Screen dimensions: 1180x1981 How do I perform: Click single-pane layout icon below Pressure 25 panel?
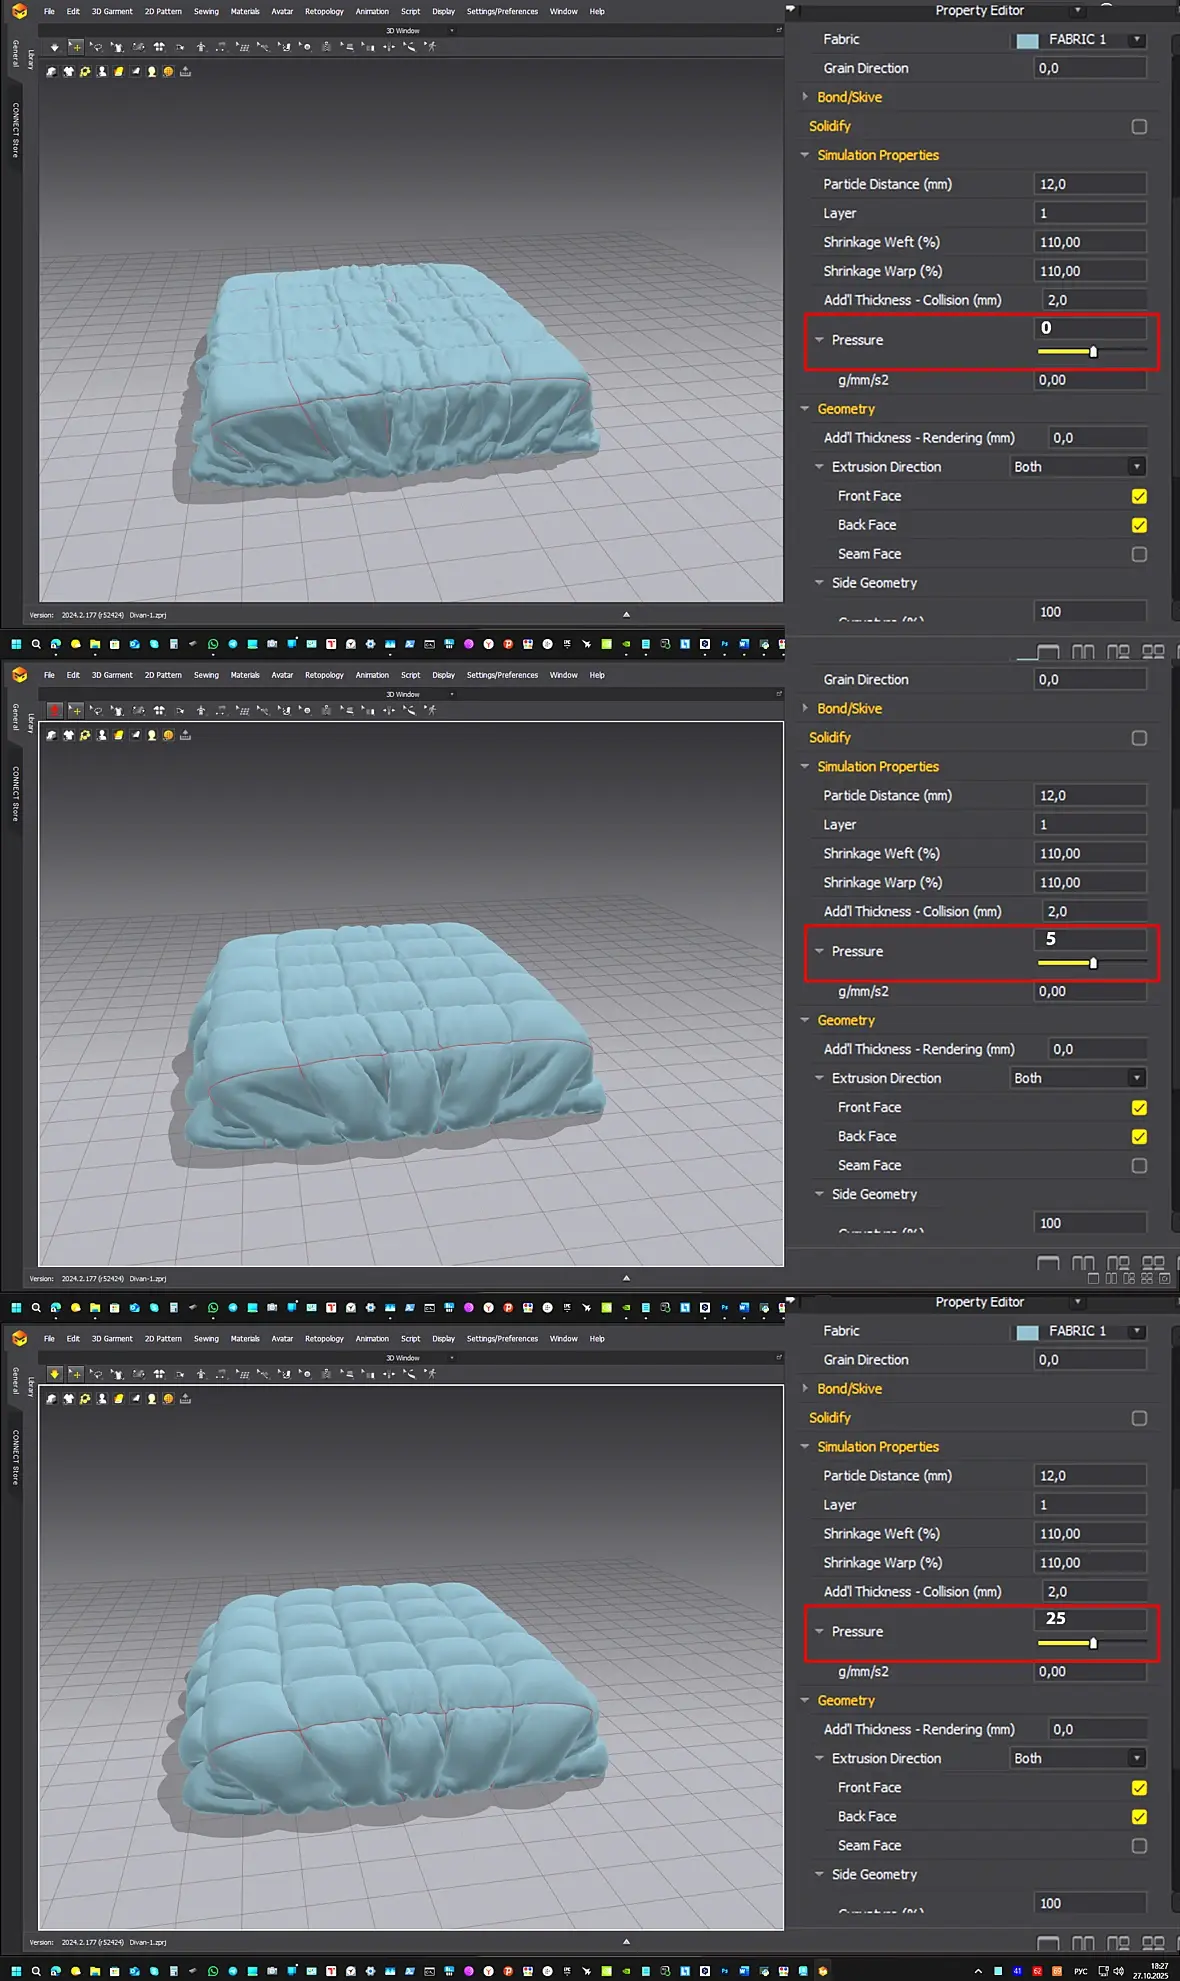pyautogui.click(x=1048, y=1943)
